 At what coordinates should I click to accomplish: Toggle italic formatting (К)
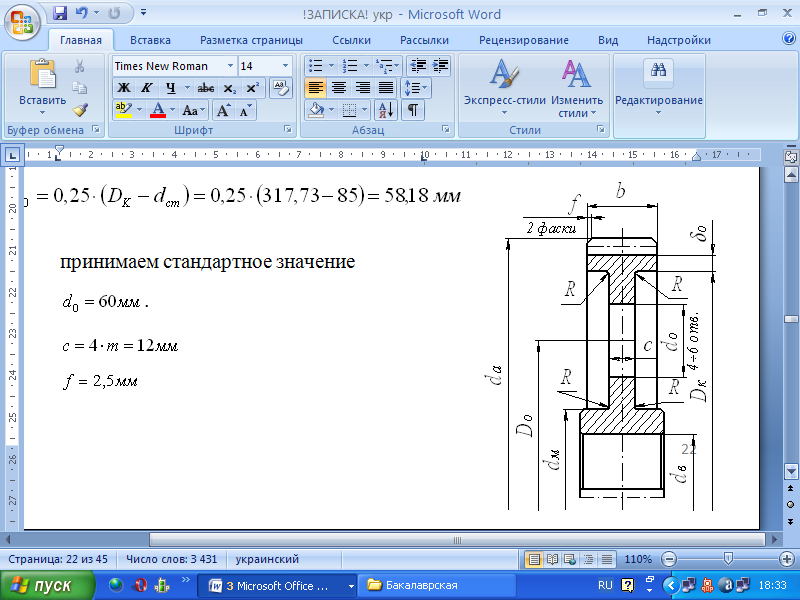pyautogui.click(x=146, y=88)
